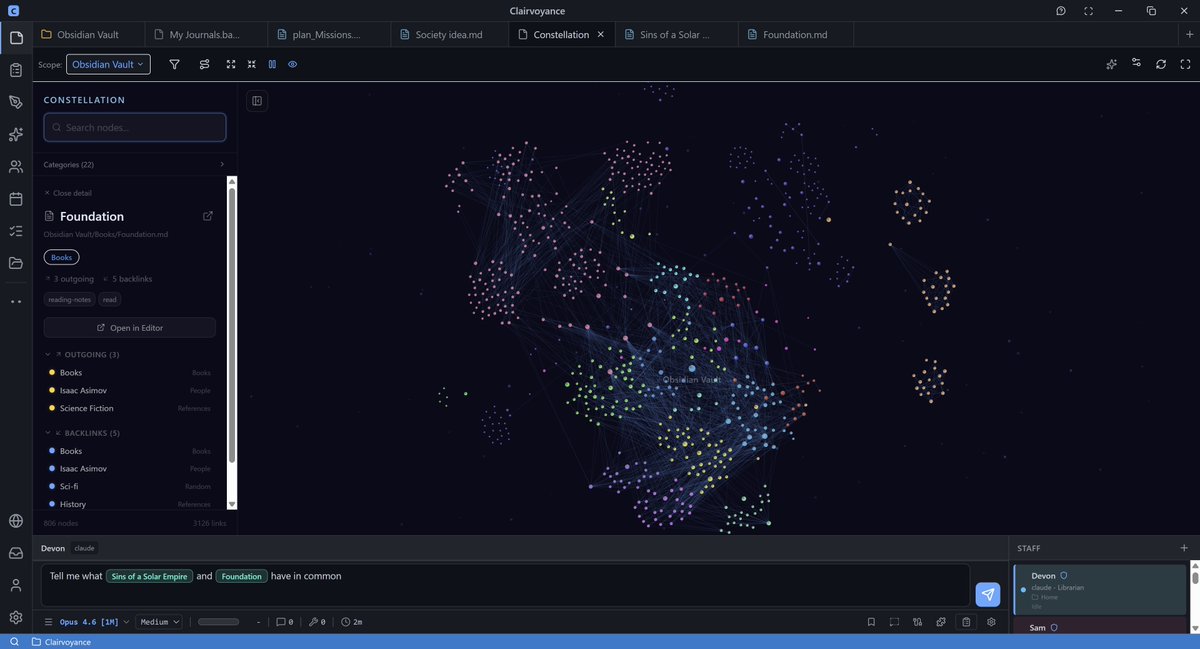Collapse the BACKLINKS (5) section
Image resolution: width=1200 pixels, height=649 pixels.
[82, 433]
